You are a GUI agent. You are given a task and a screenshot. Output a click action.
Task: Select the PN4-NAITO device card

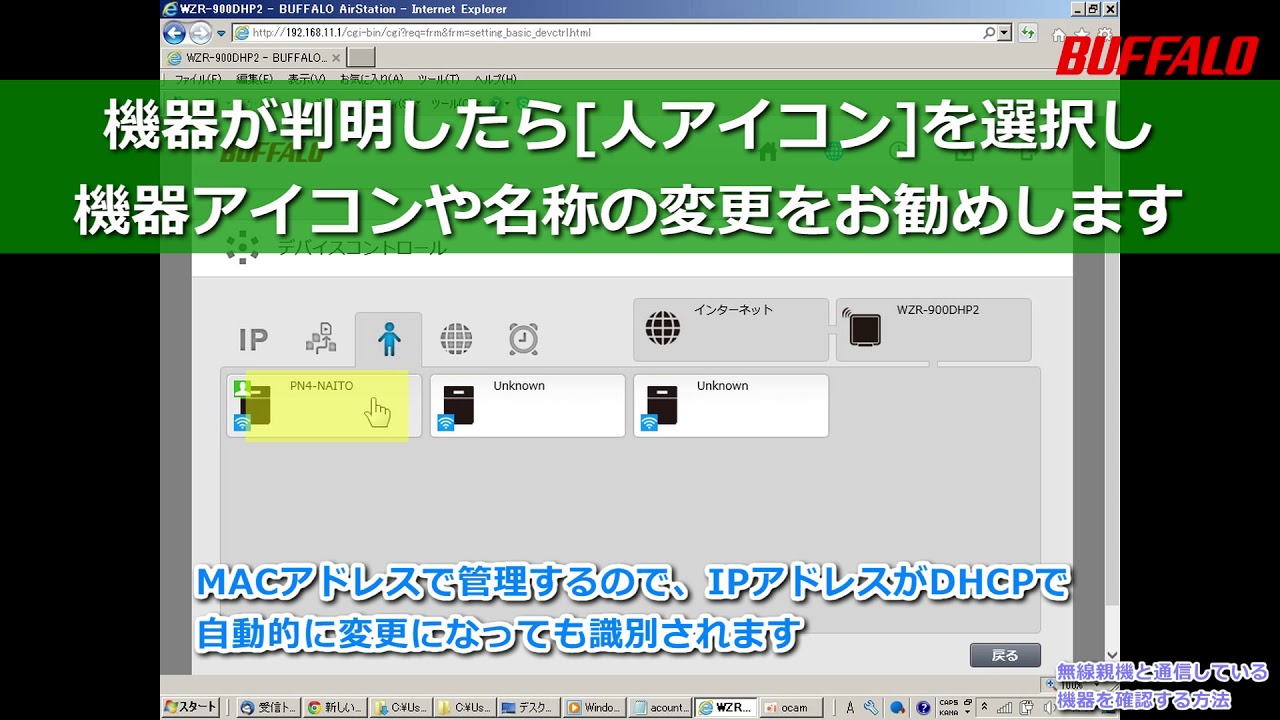324,406
